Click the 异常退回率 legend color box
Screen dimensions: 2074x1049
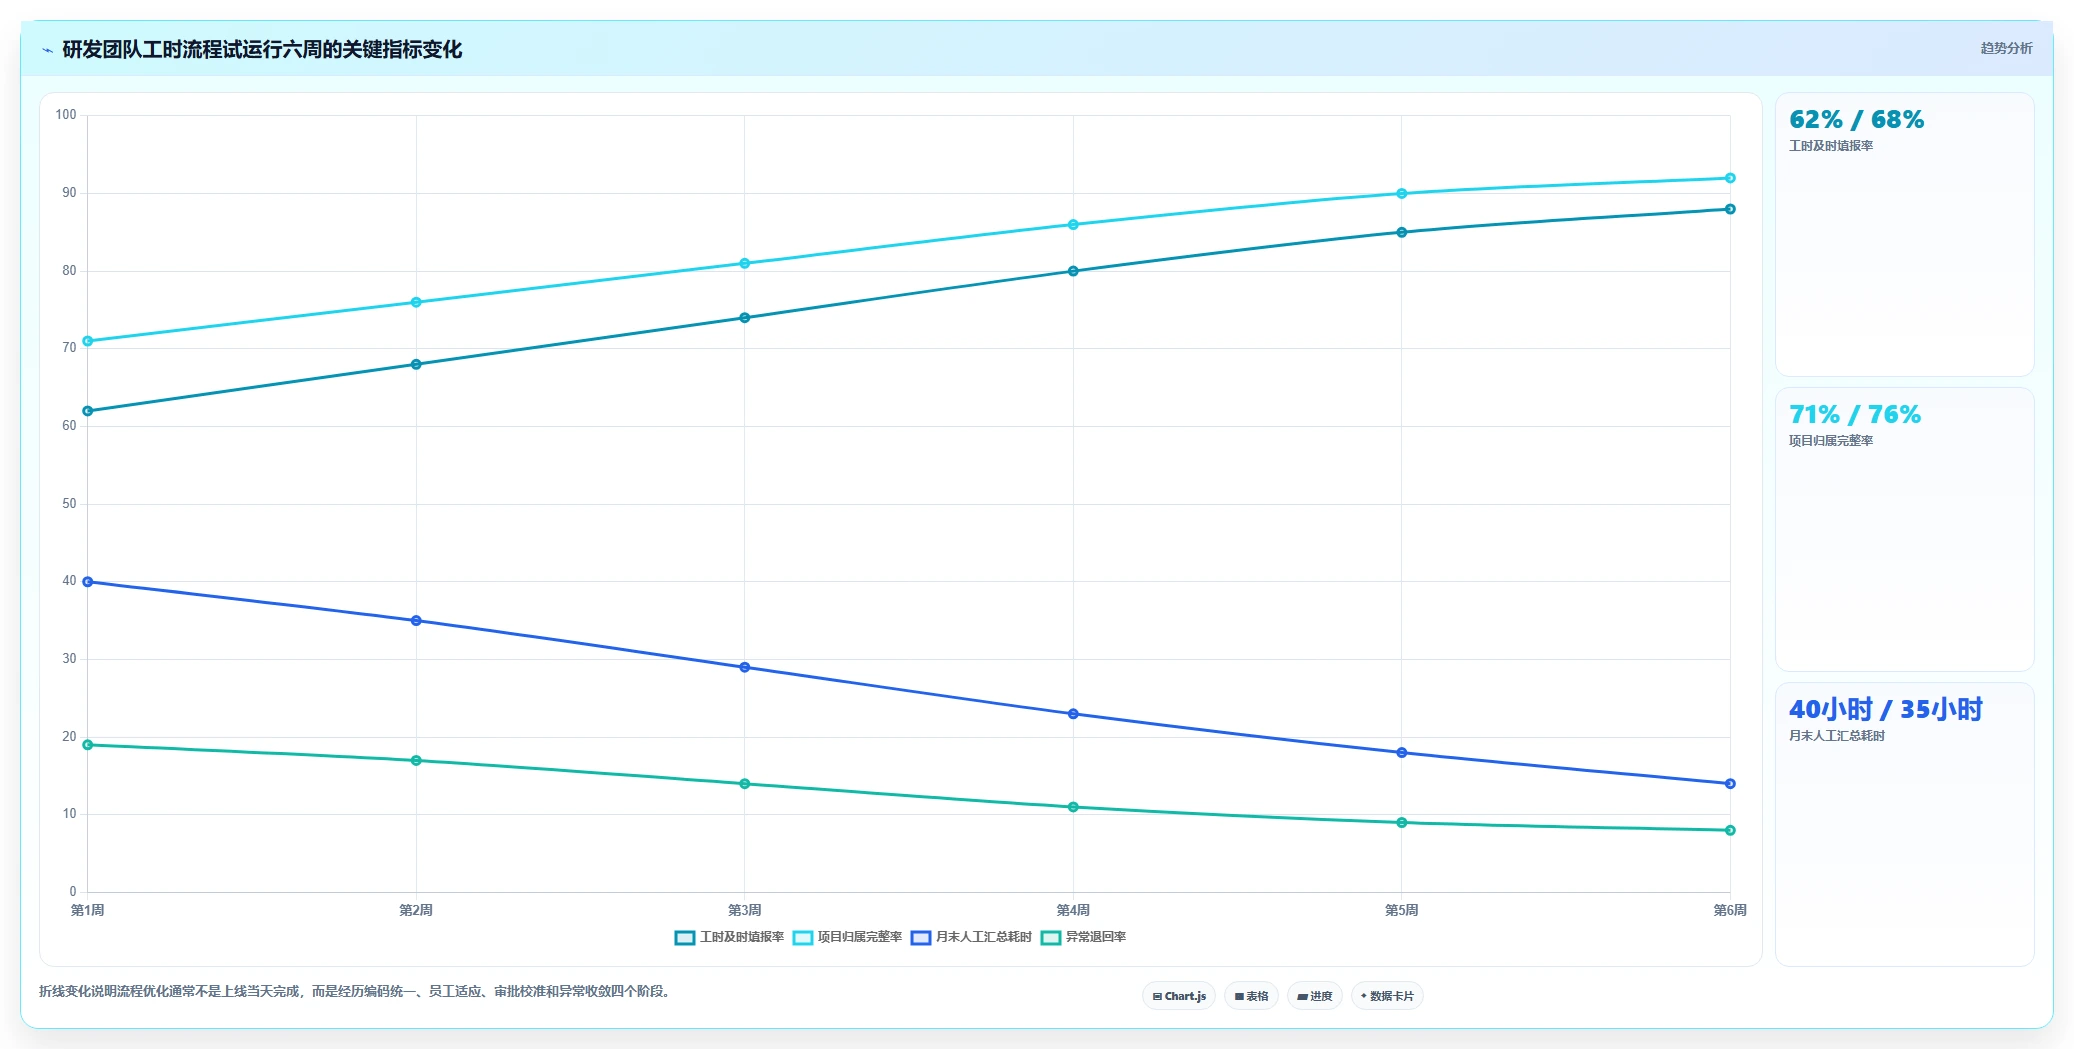[x=1051, y=938]
